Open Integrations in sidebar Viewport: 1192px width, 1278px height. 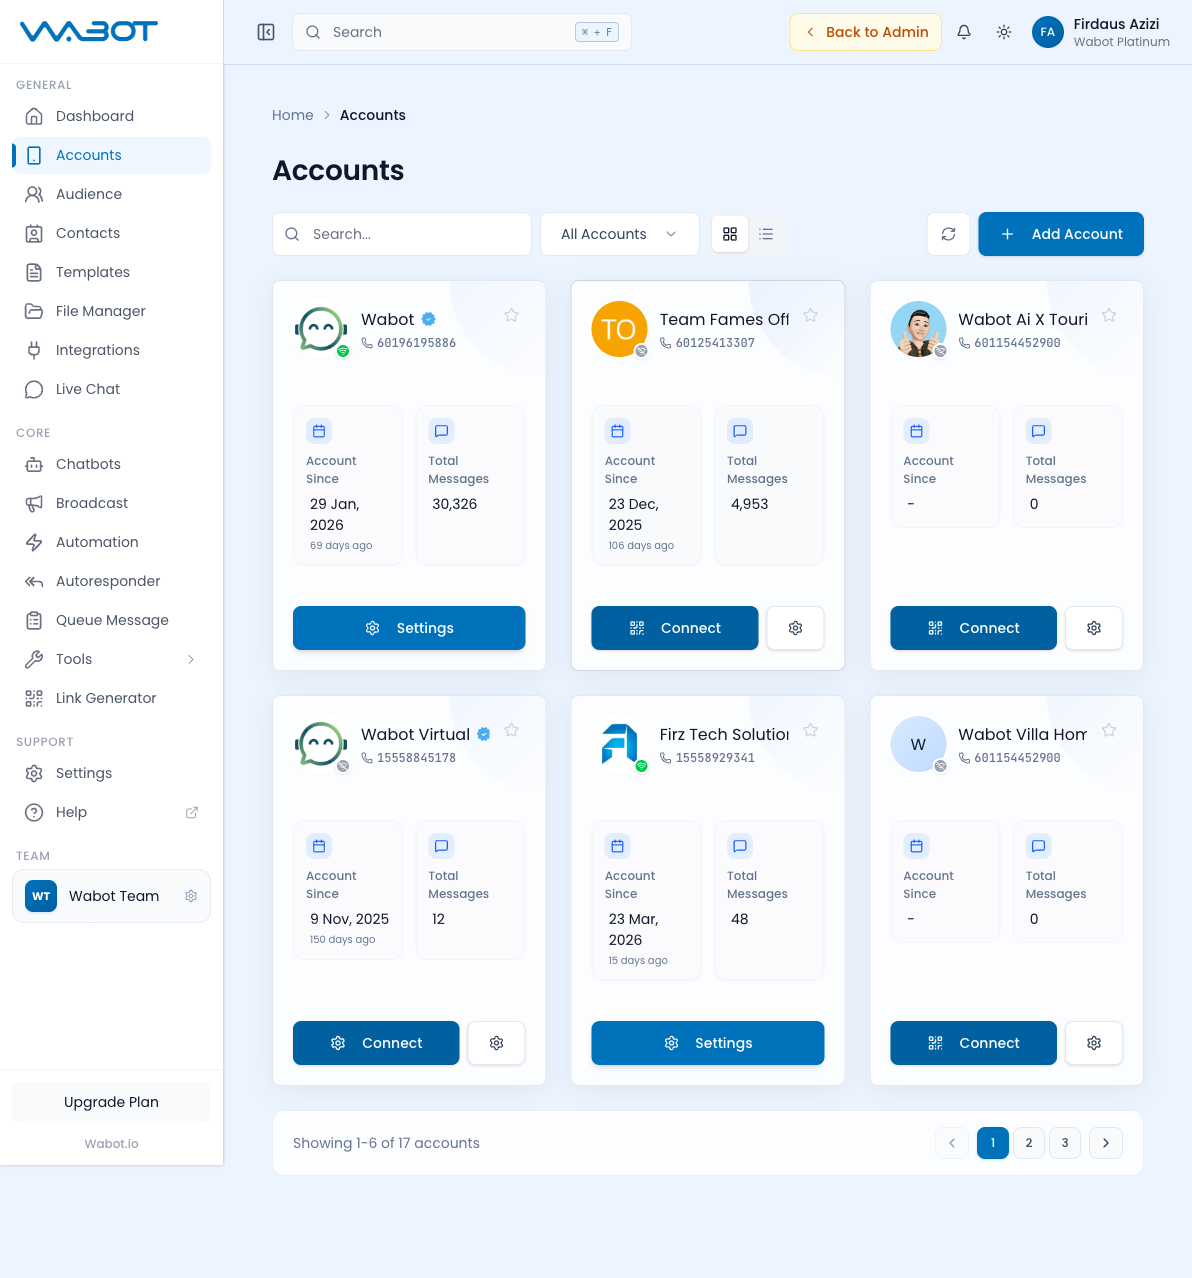coord(111,350)
